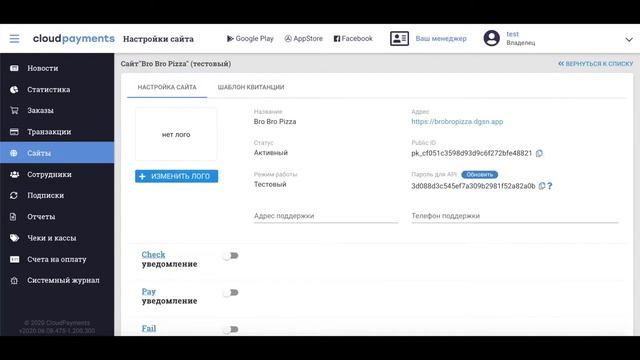Click the Check link
640x360 pixels.
point(153,254)
